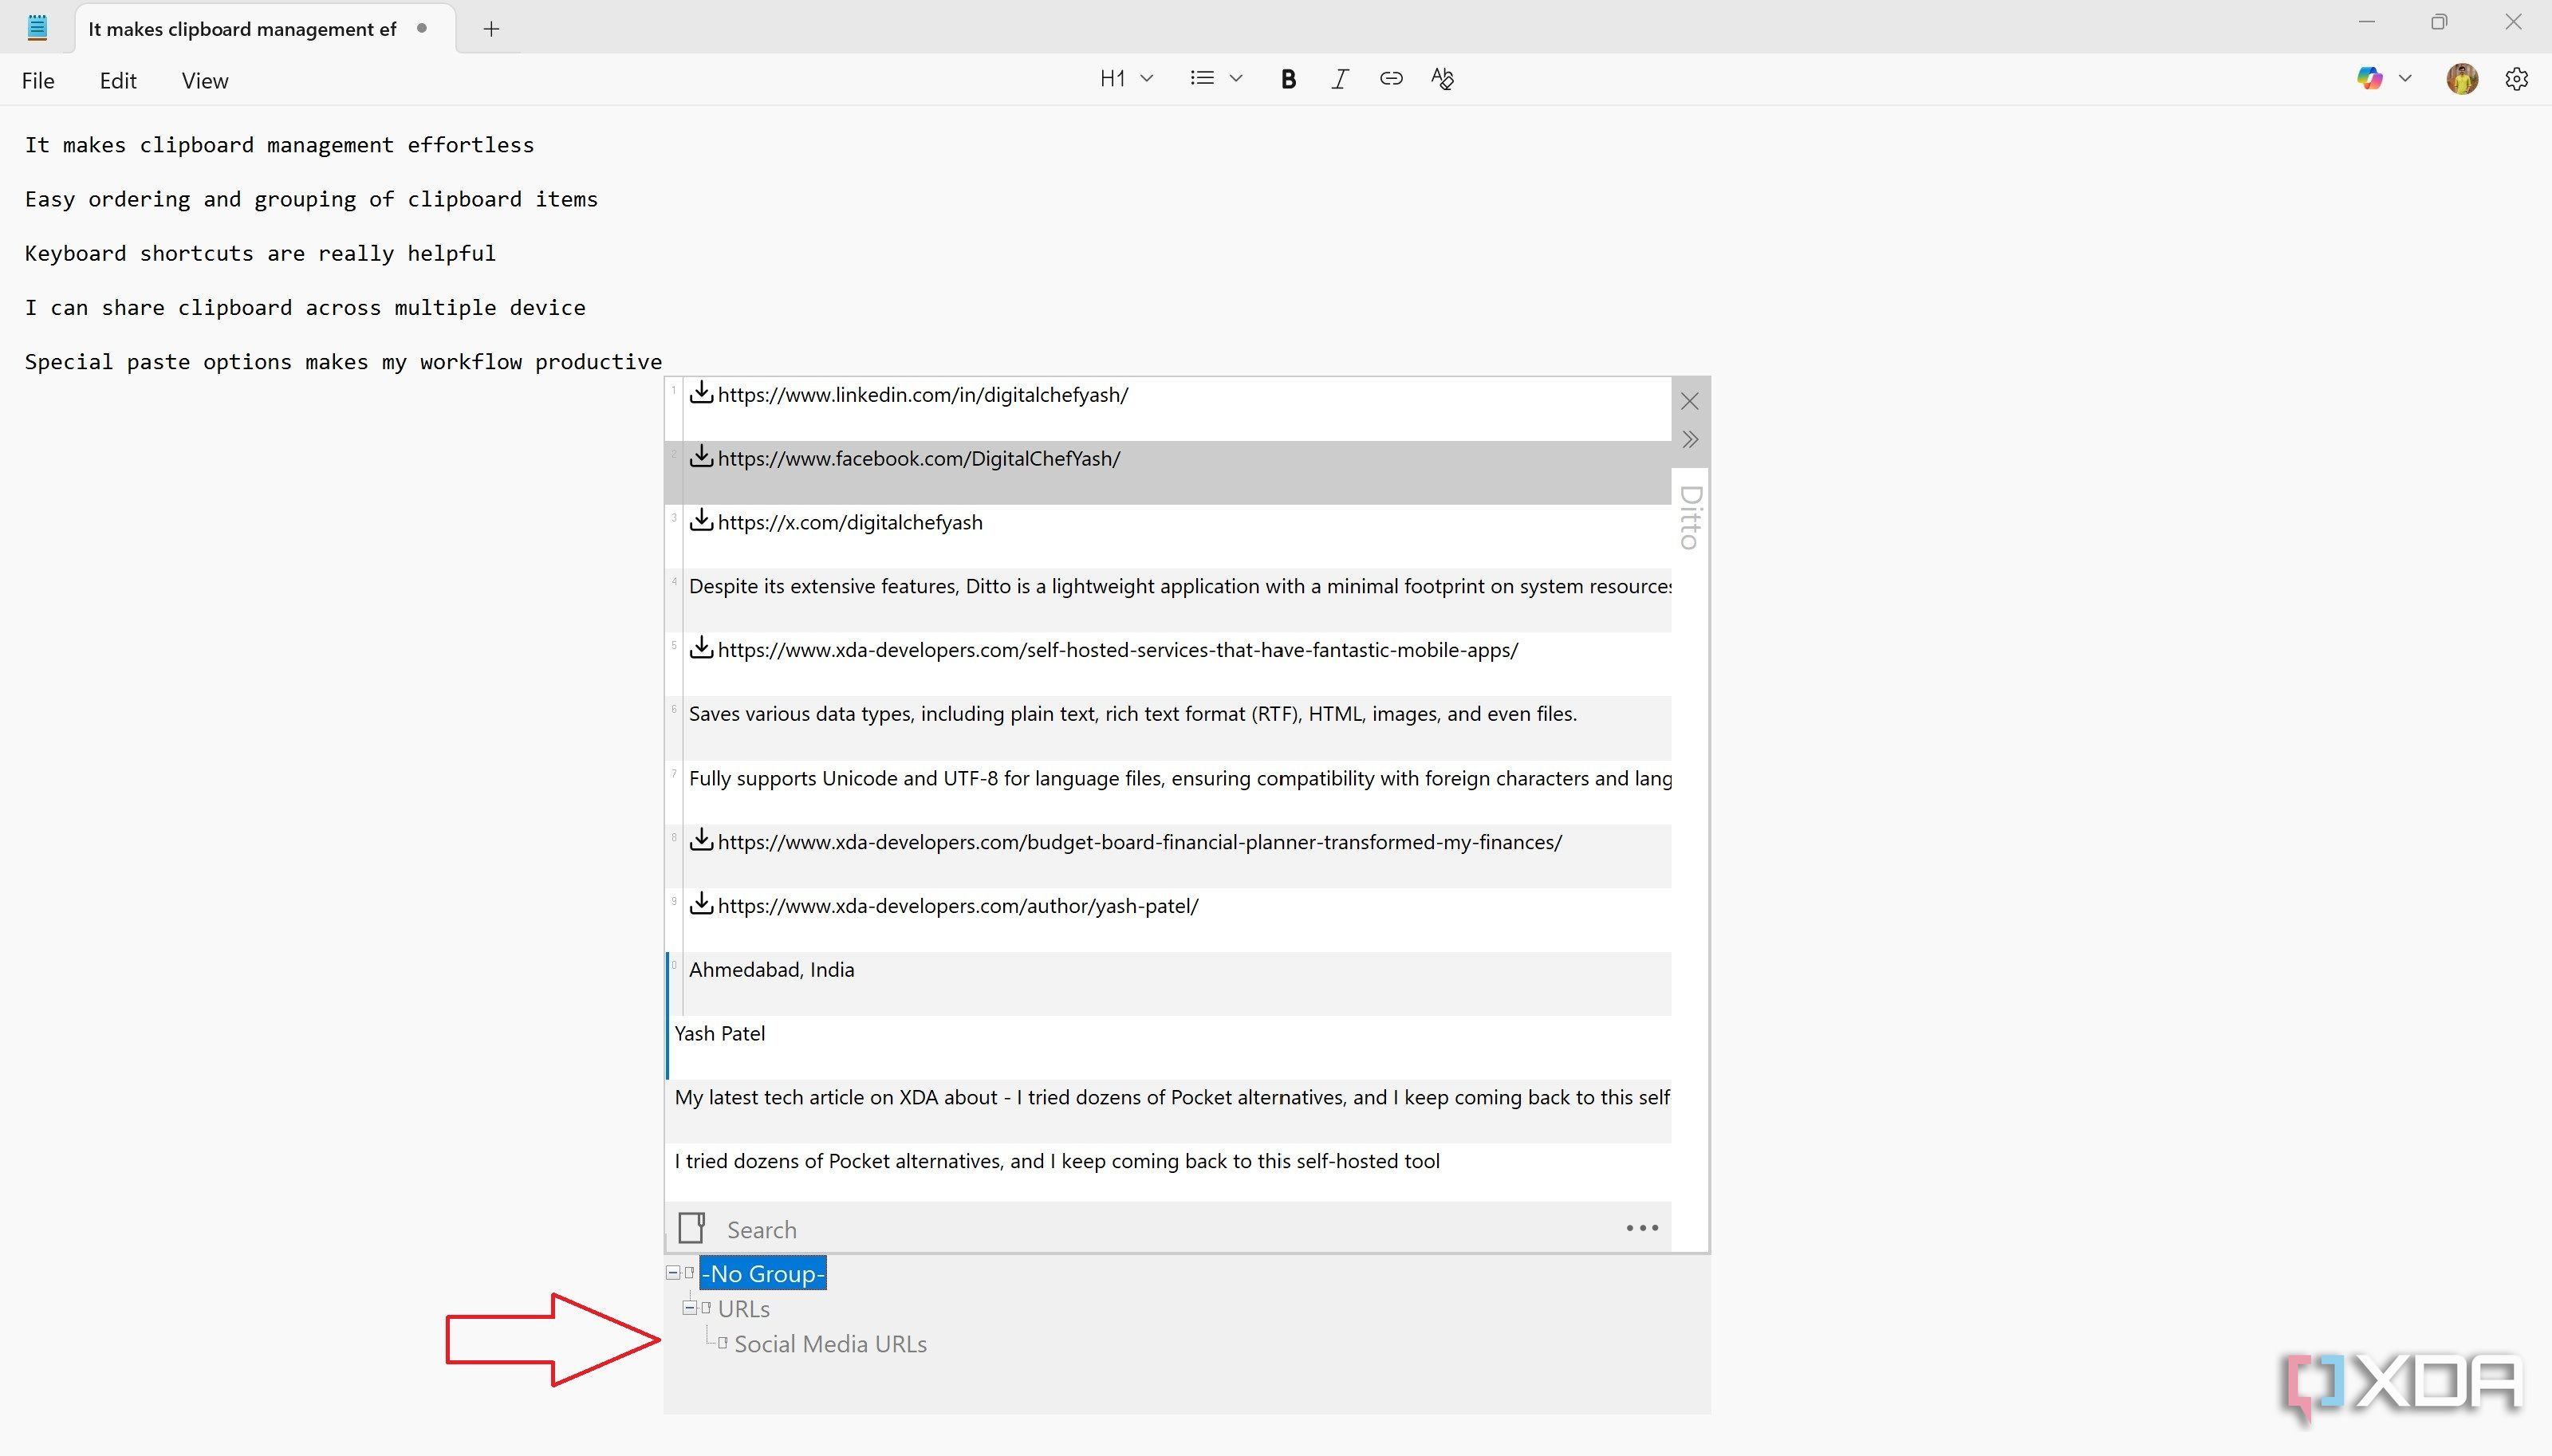This screenshot has height=1456, width=2552.
Task: Select the Social Media URLs group
Action: [x=830, y=1344]
